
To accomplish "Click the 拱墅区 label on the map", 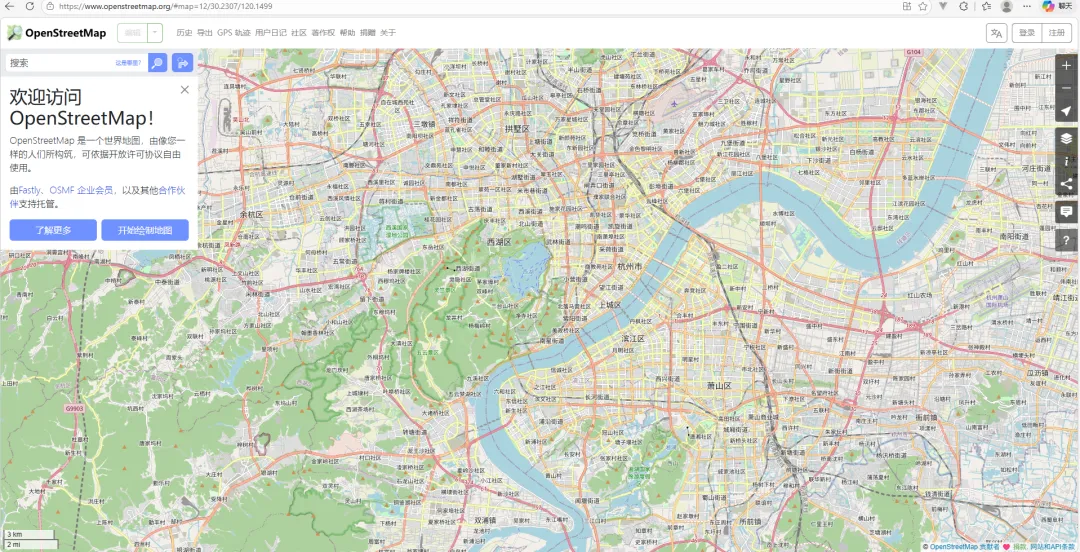I will (517, 129).
